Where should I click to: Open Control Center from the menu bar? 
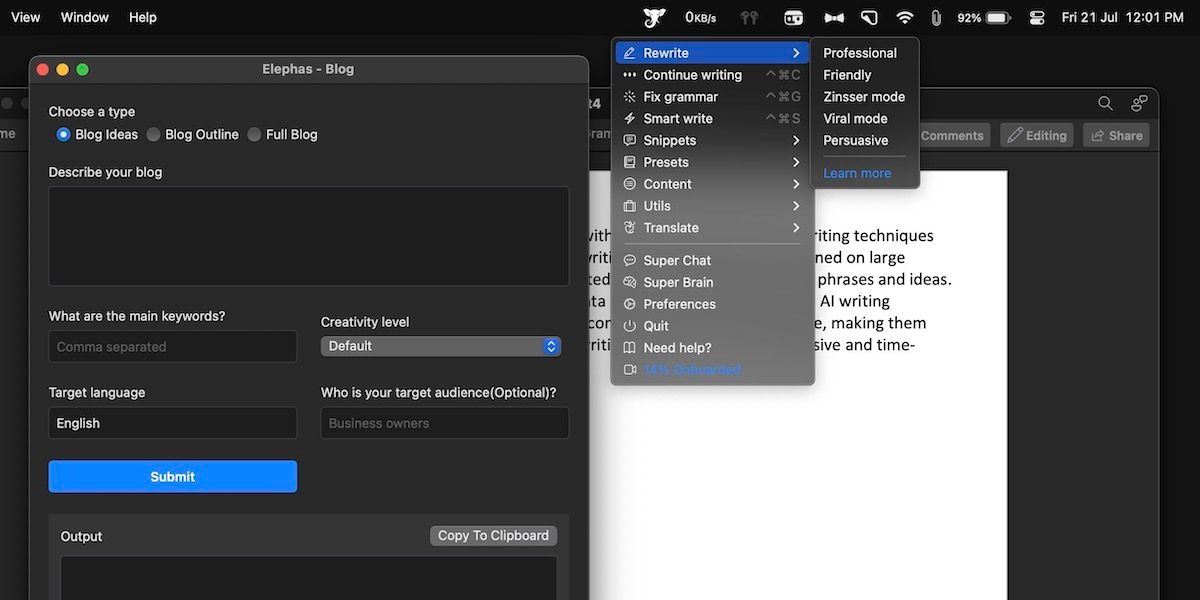pos(1036,17)
